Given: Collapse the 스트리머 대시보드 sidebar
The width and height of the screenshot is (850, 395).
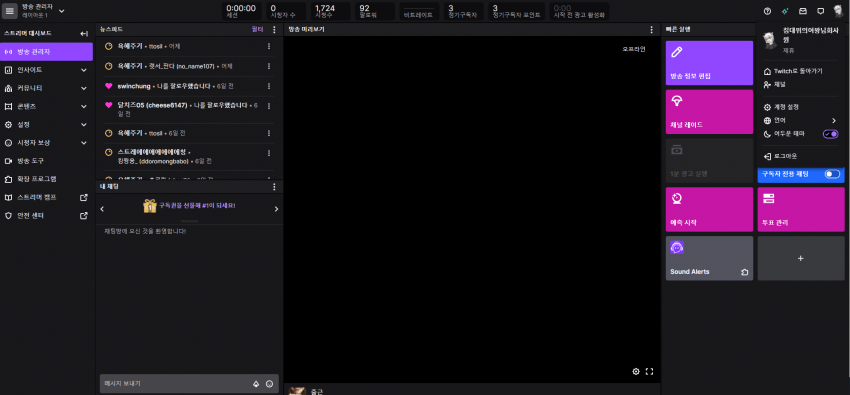Looking at the screenshot, I should tap(84, 34).
